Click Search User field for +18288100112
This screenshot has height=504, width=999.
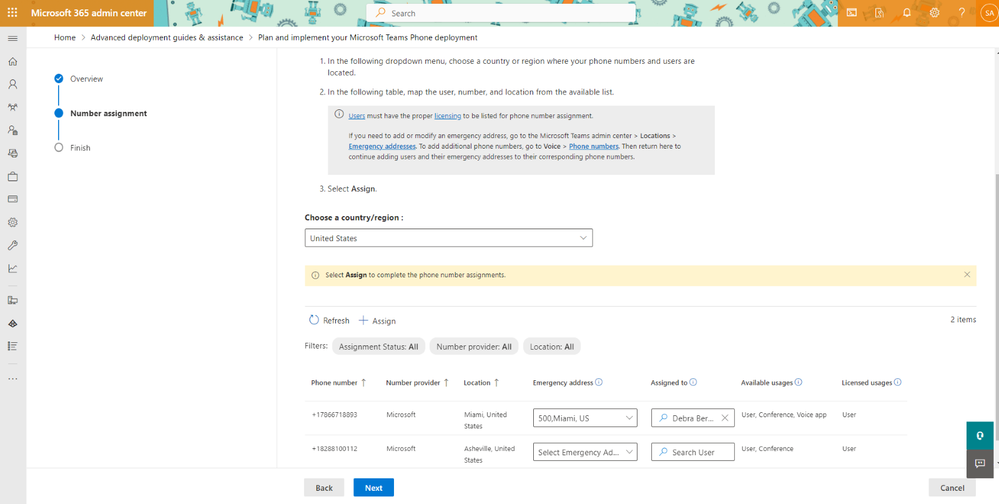(x=693, y=452)
